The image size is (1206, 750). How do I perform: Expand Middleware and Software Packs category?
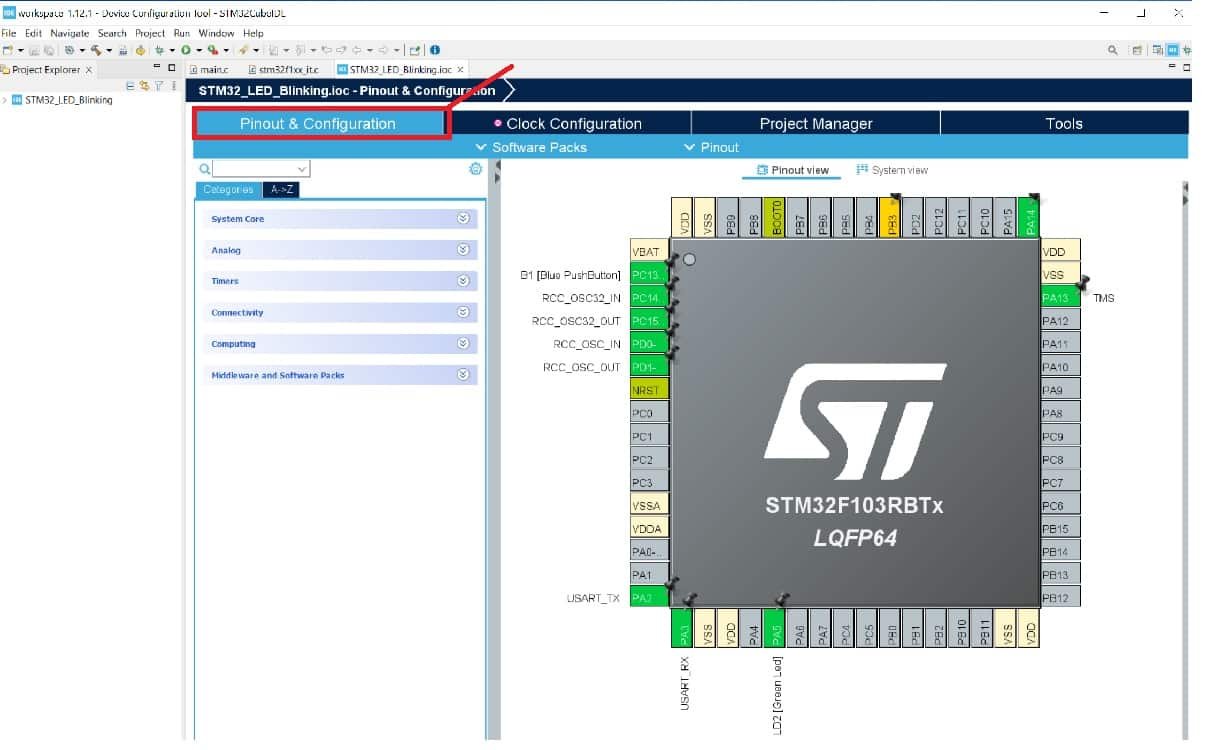[340, 375]
